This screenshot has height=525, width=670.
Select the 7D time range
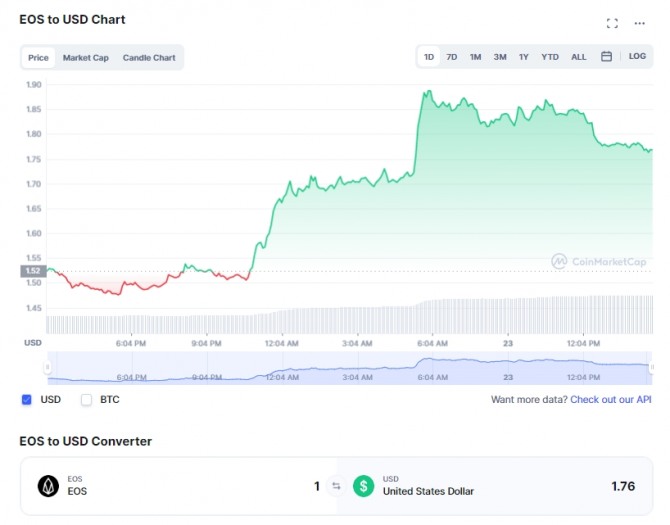point(452,57)
